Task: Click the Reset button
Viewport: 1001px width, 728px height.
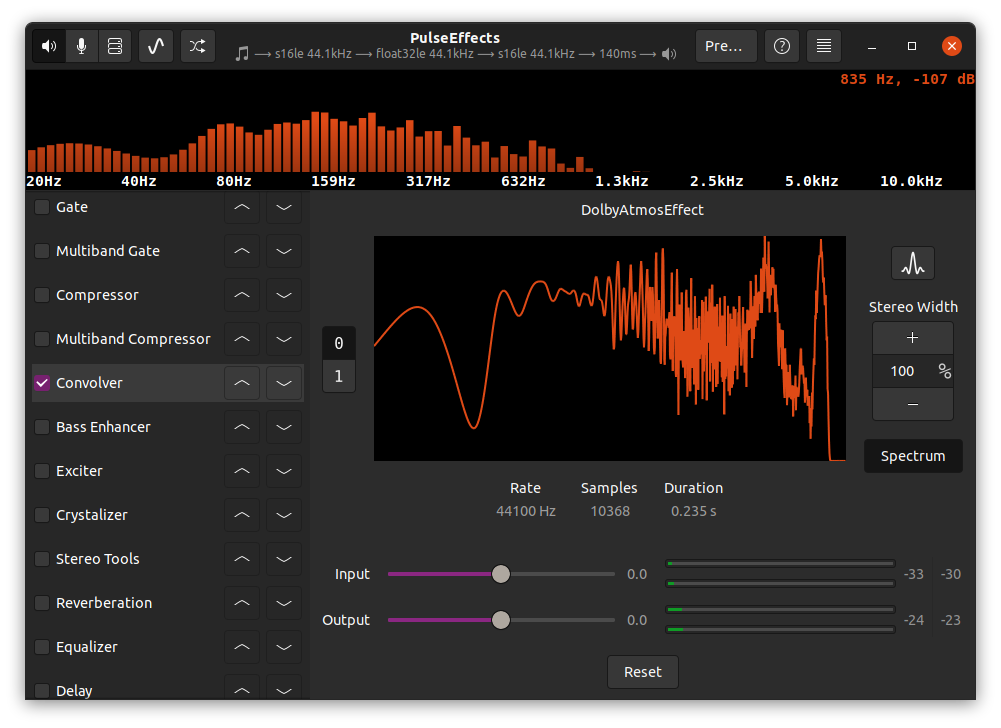Action: pyautogui.click(x=642, y=672)
